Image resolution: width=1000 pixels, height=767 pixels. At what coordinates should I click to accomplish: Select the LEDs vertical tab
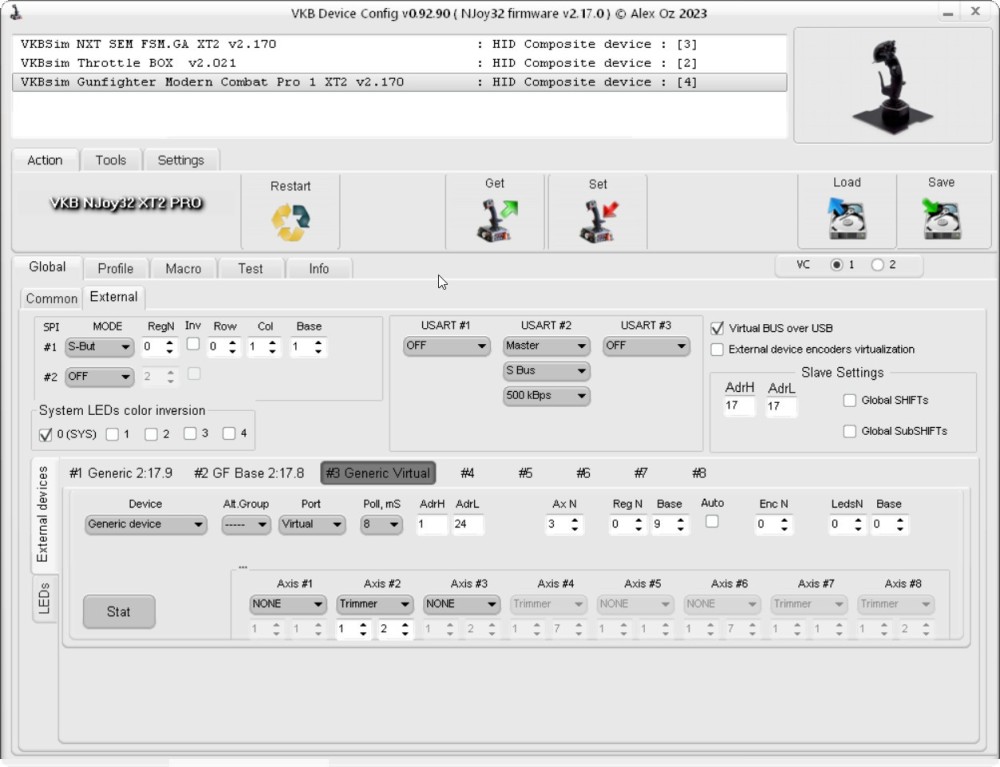coord(44,599)
